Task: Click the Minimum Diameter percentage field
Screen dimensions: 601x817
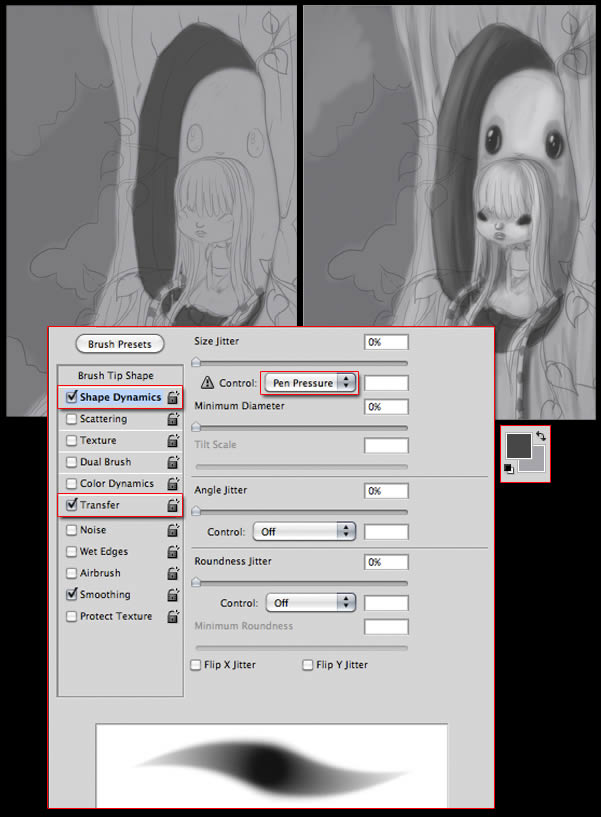Action: pyautogui.click(x=386, y=407)
